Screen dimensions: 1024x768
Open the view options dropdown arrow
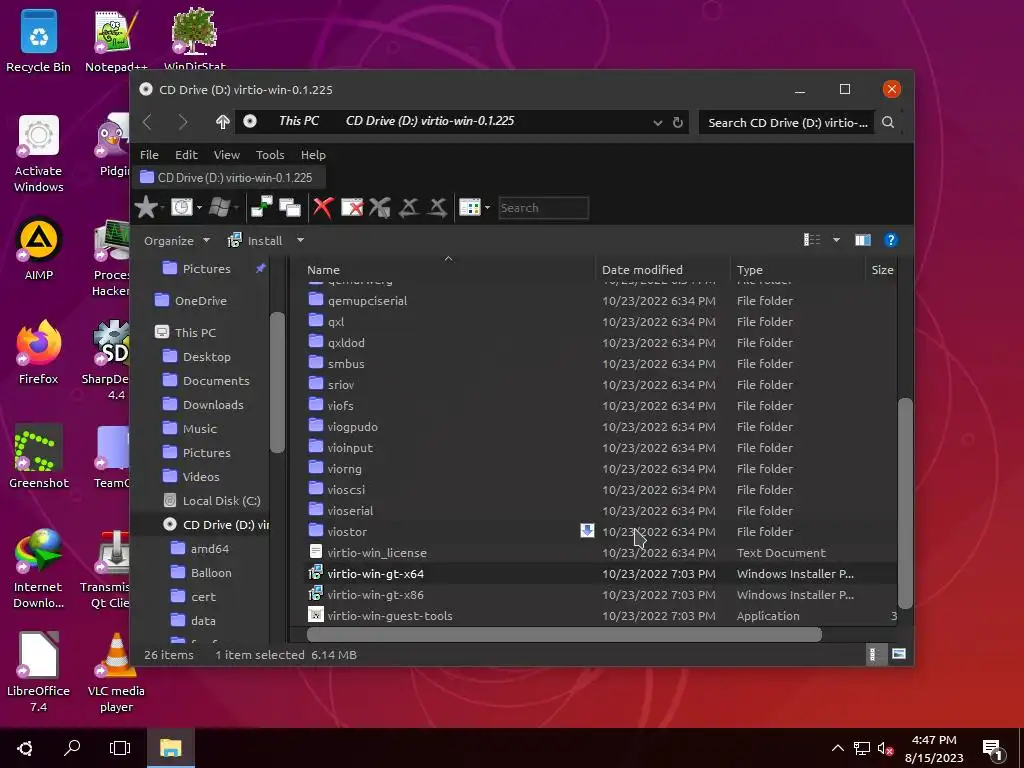[x=836, y=240]
